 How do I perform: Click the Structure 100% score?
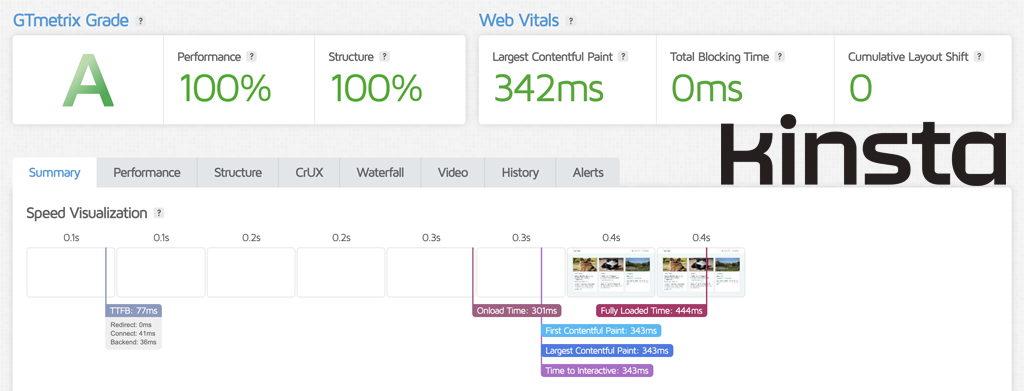376,88
